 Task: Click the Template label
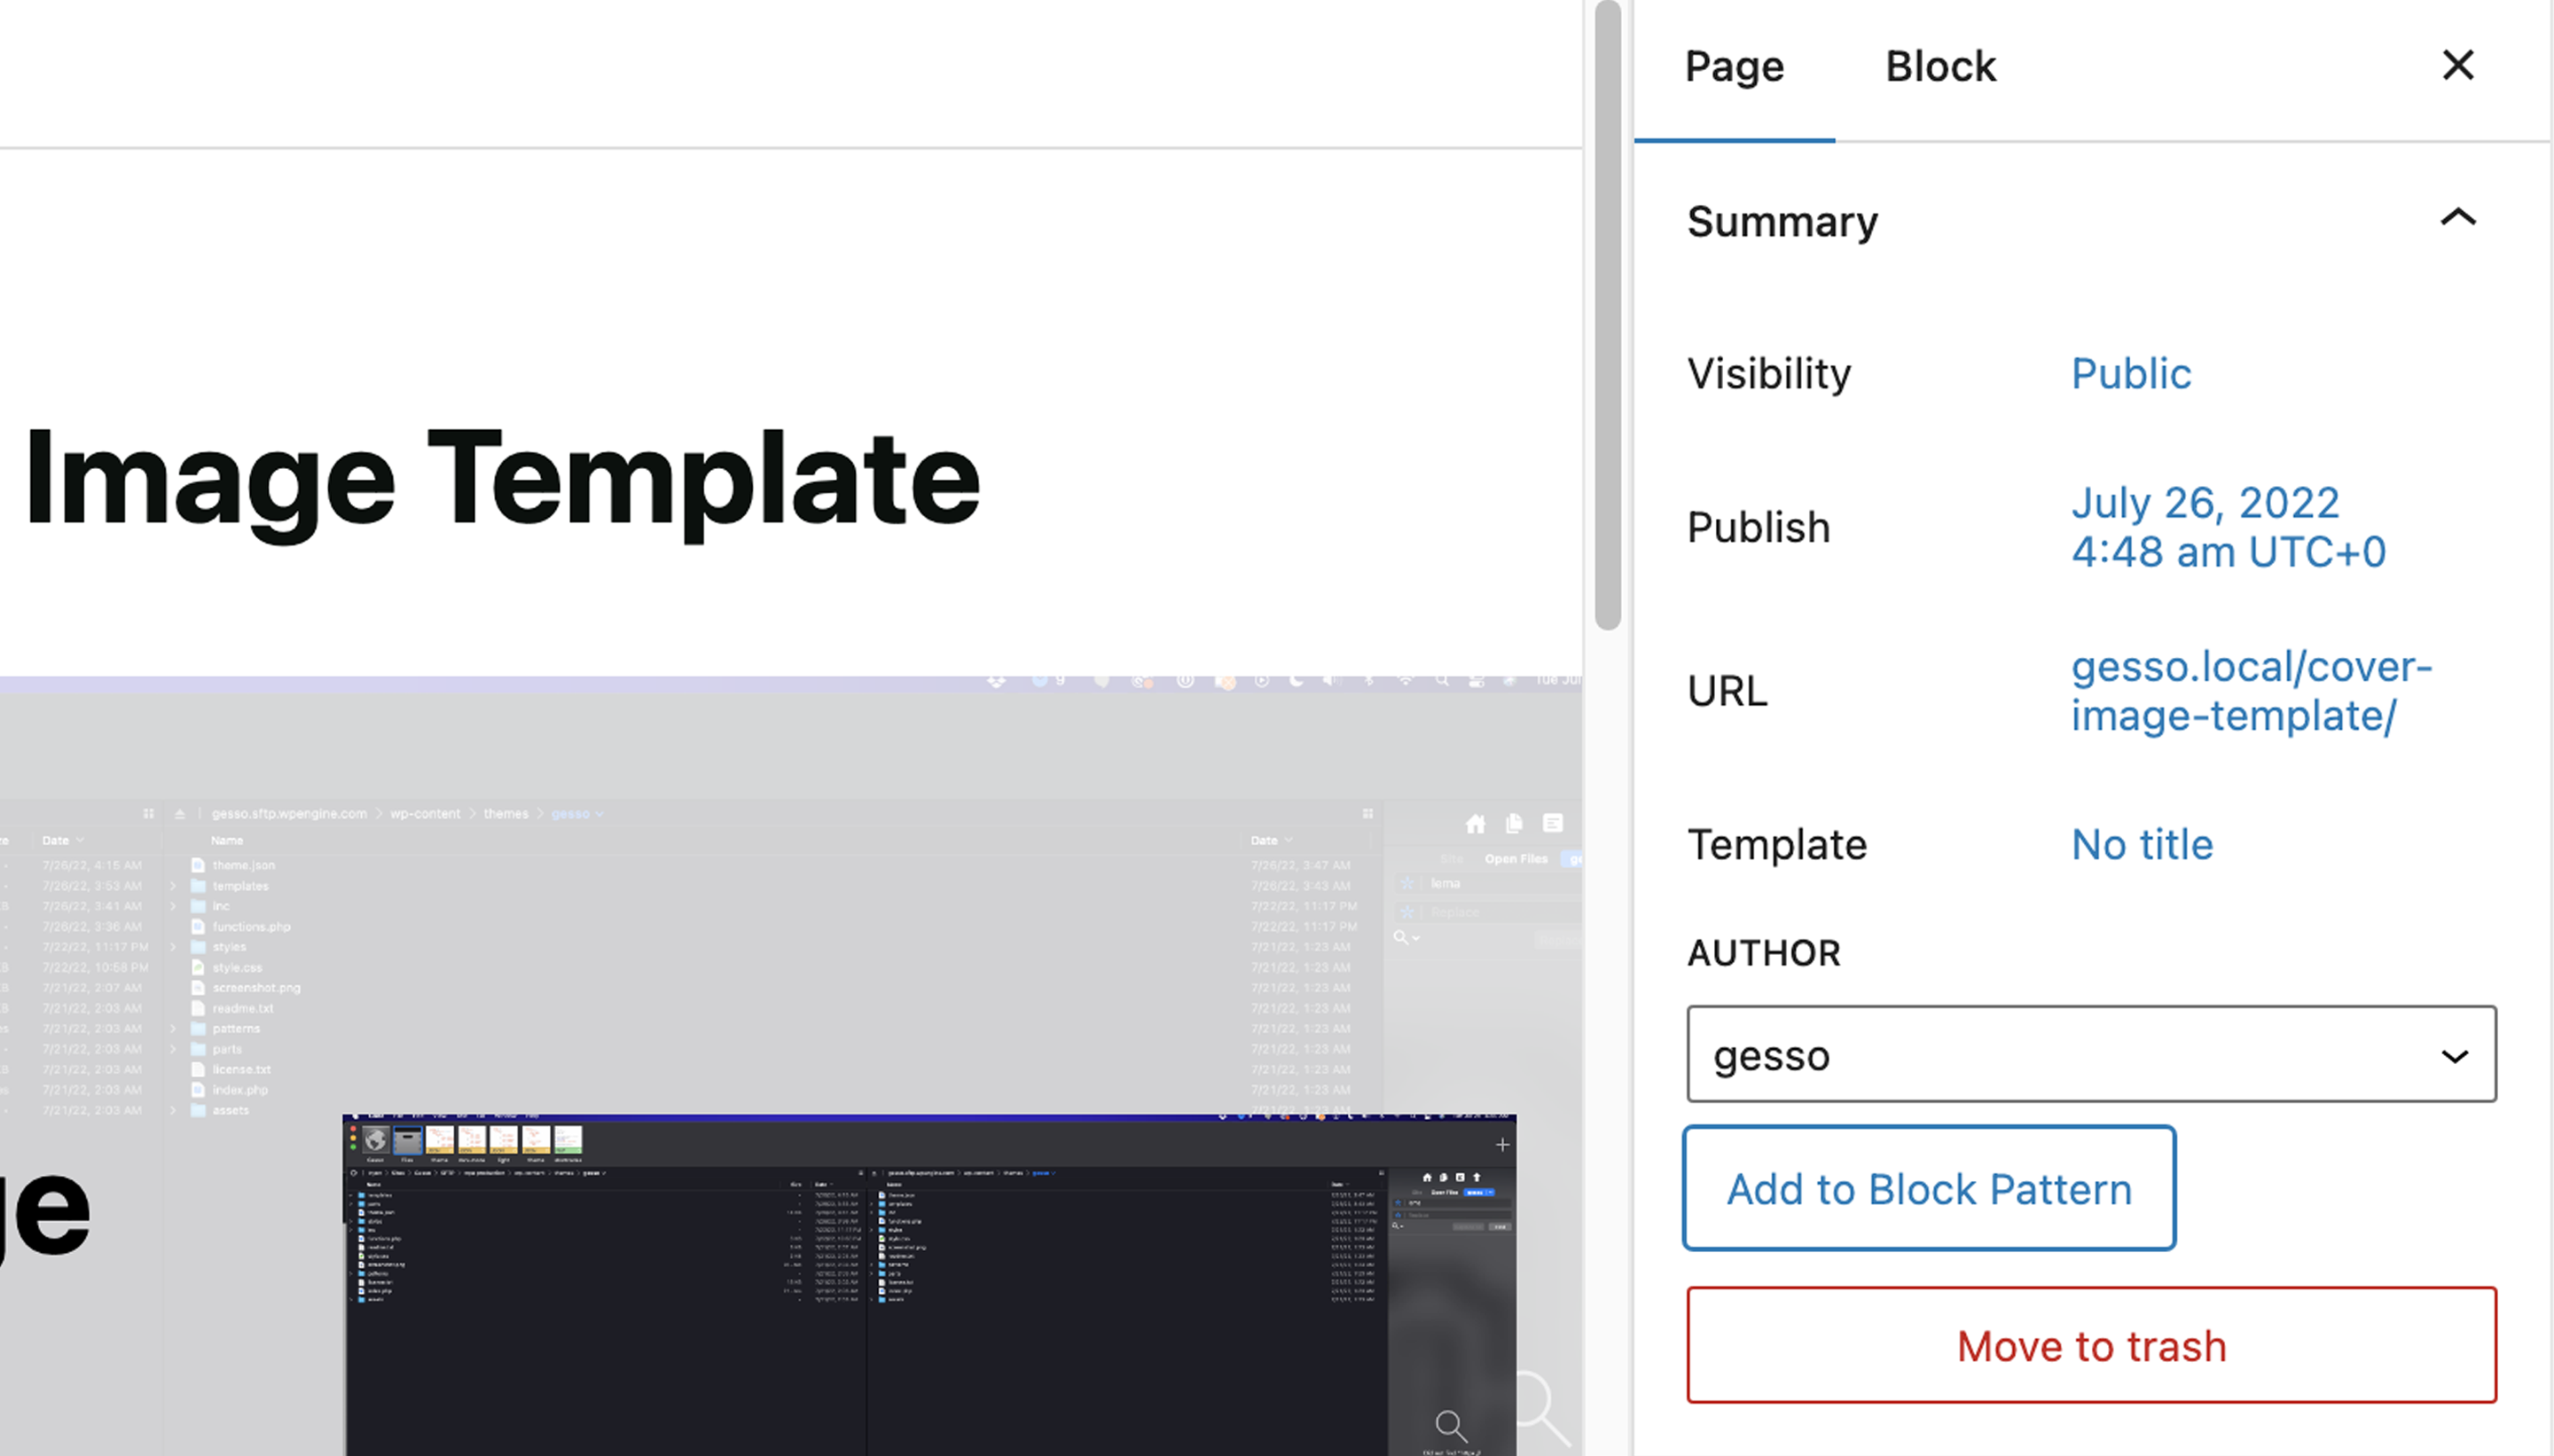(1776, 845)
